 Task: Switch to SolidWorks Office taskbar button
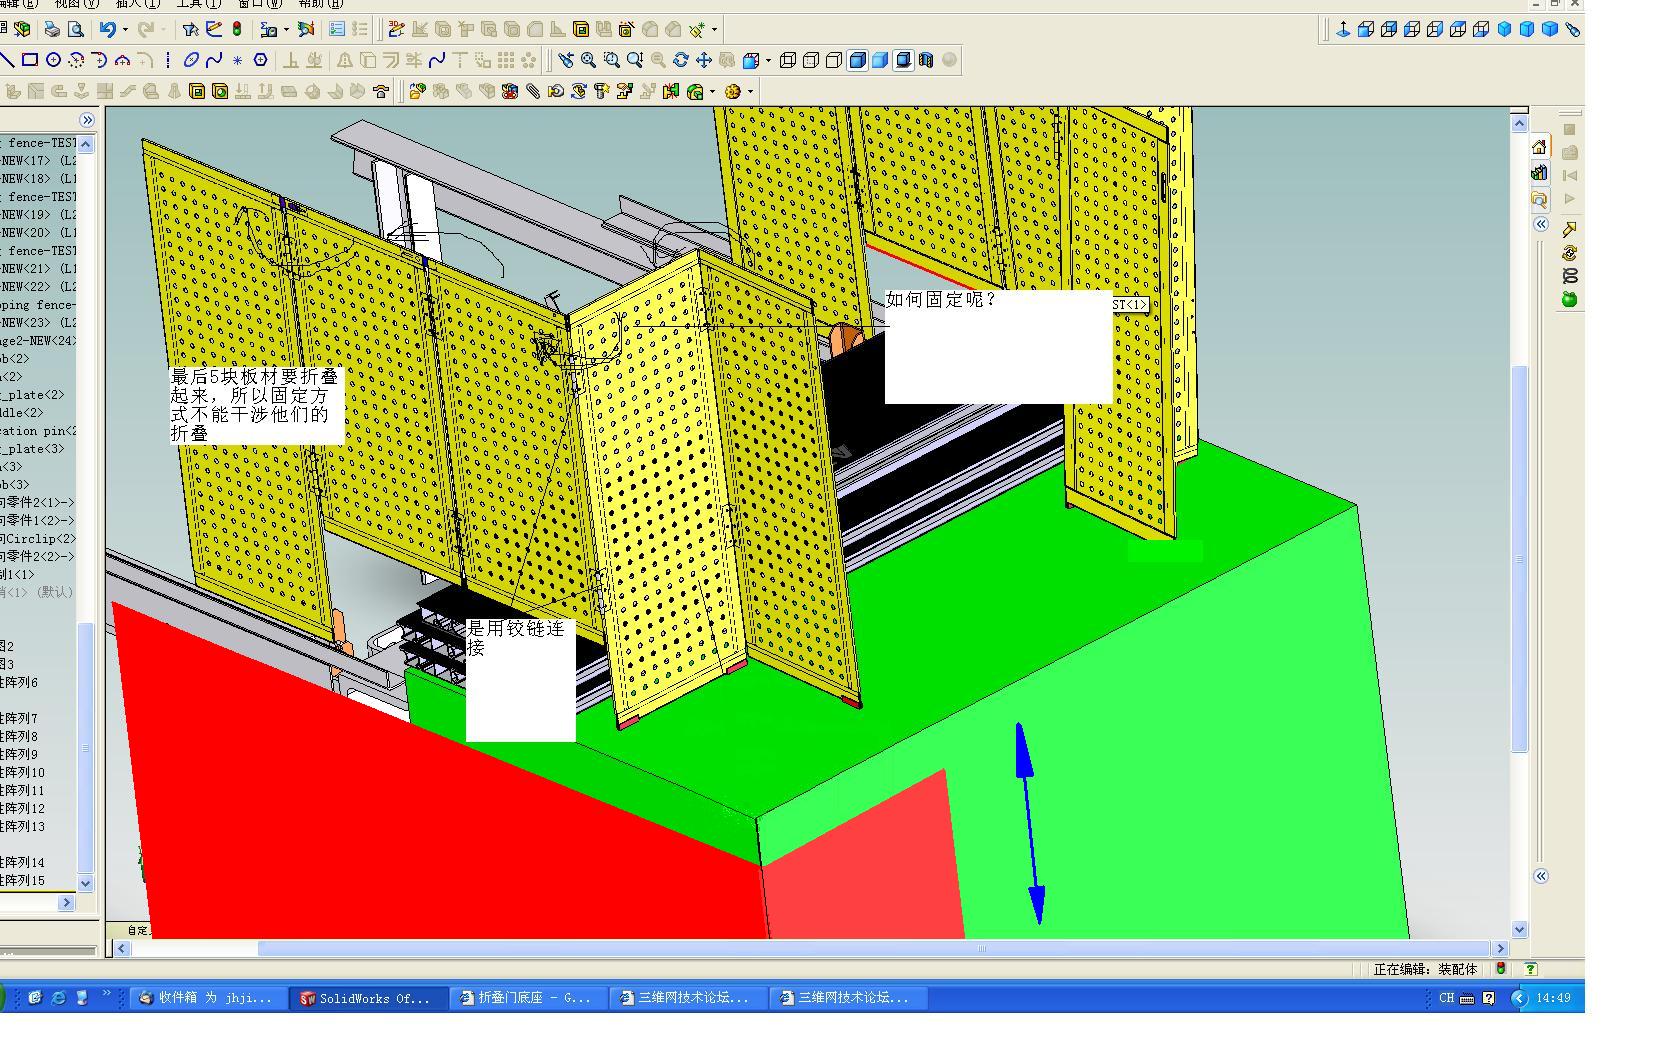(x=368, y=998)
